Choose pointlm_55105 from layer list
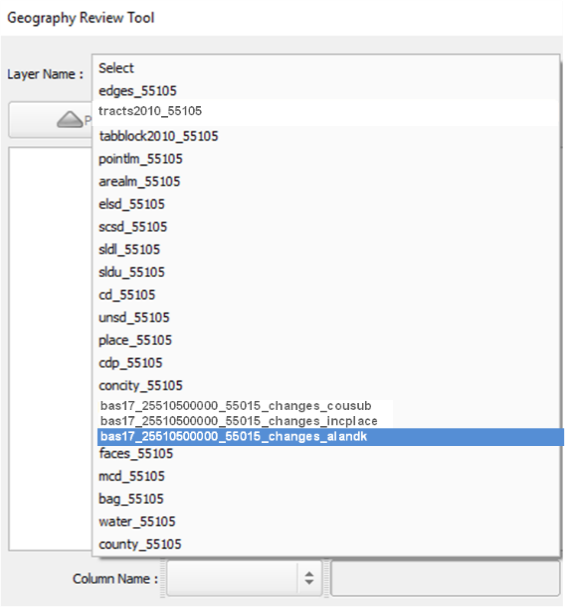Image resolution: width=565 pixels, height=607 pixels. click(x=326, y=159)
